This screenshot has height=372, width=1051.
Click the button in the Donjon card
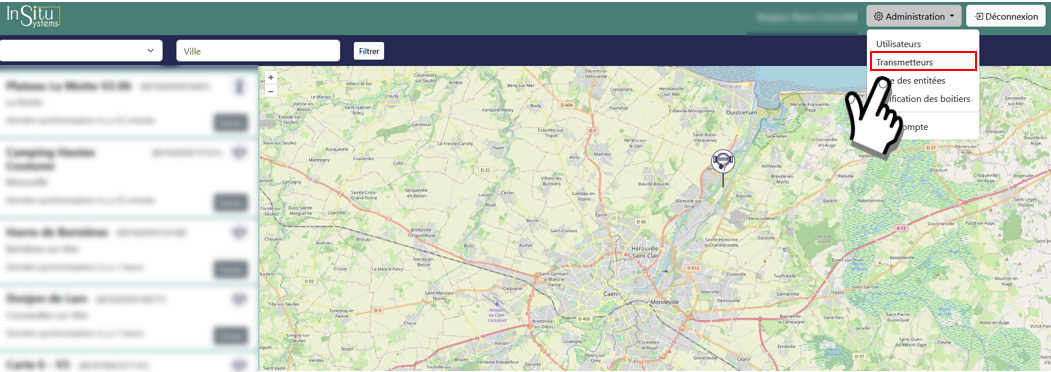[231, 335]
